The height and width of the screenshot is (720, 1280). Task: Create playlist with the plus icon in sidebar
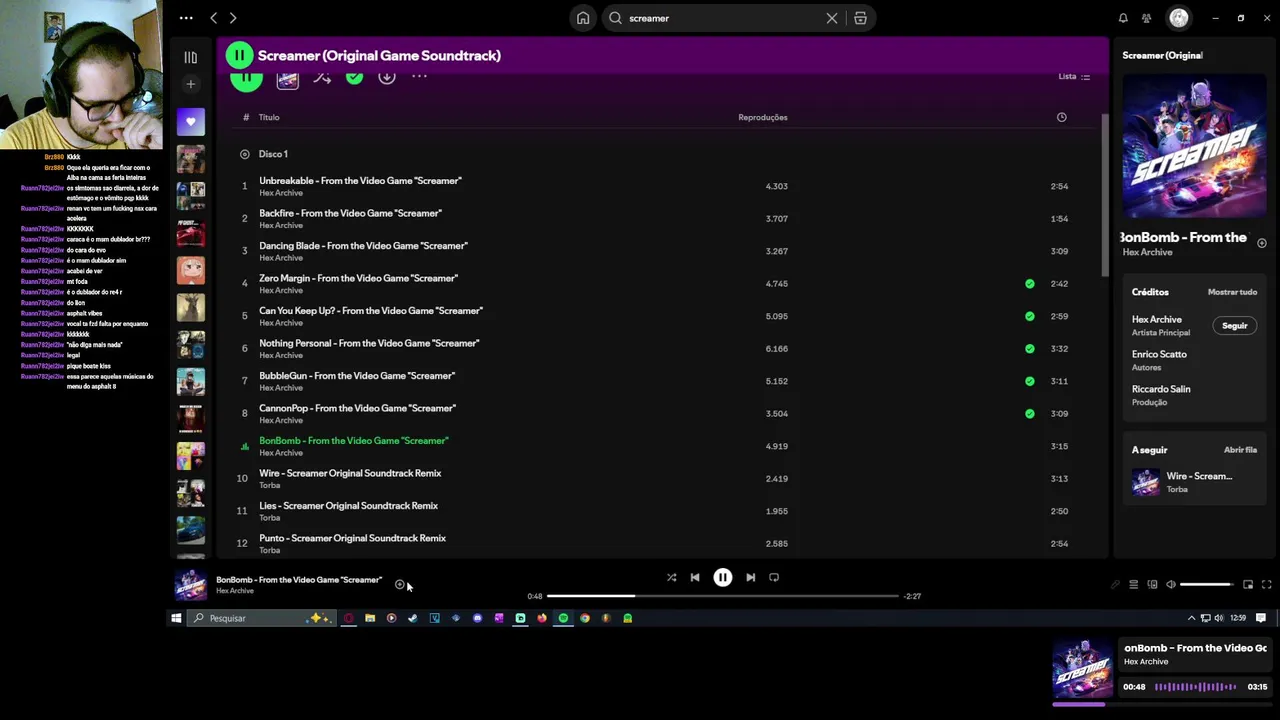point(190,84)
